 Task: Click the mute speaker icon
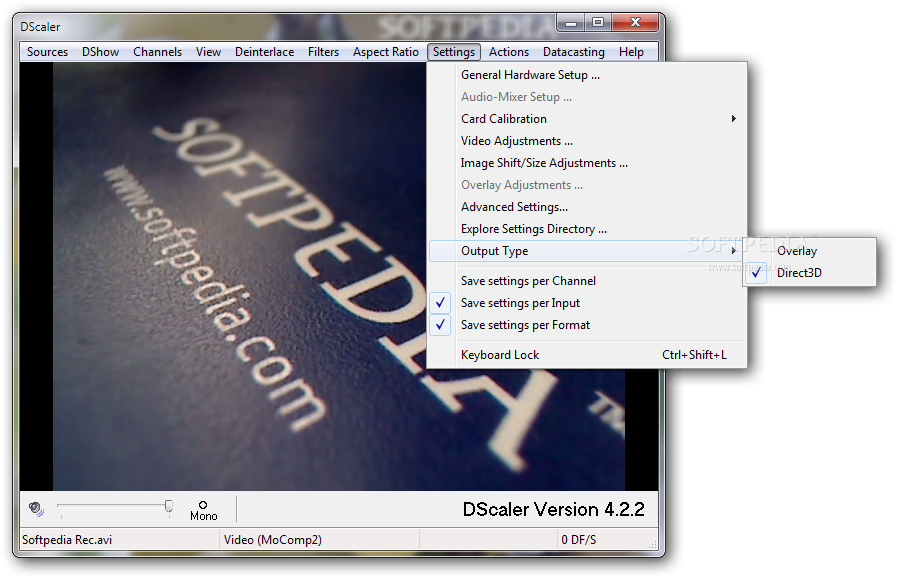click(36, 508)
